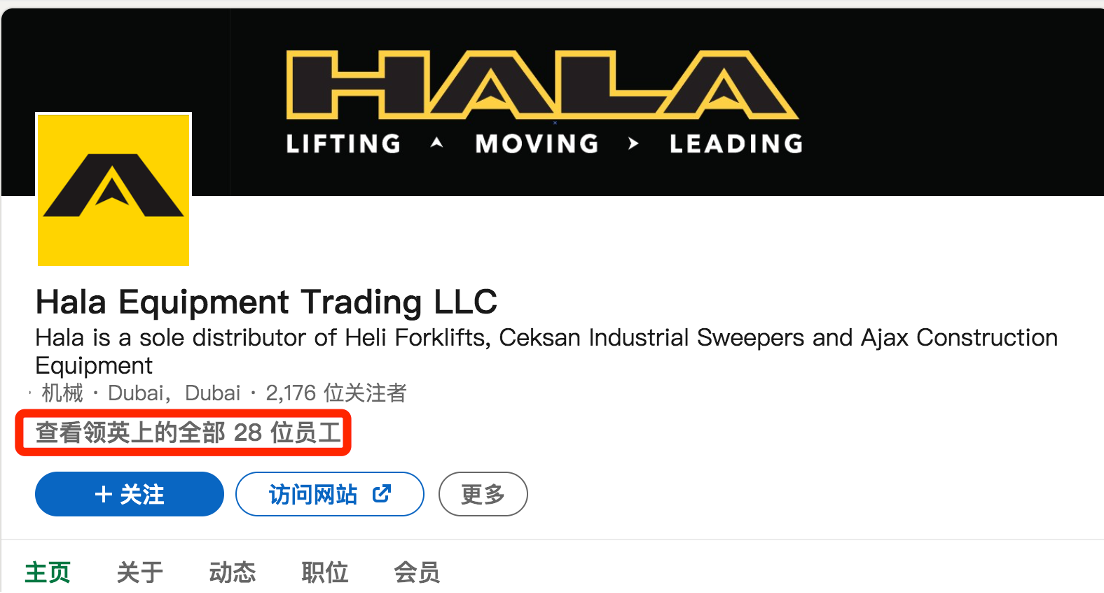Screen dimensions: 1104x593
Task: Click the 2,176 位关注者 followers count
Action: (x=336, y=393)
